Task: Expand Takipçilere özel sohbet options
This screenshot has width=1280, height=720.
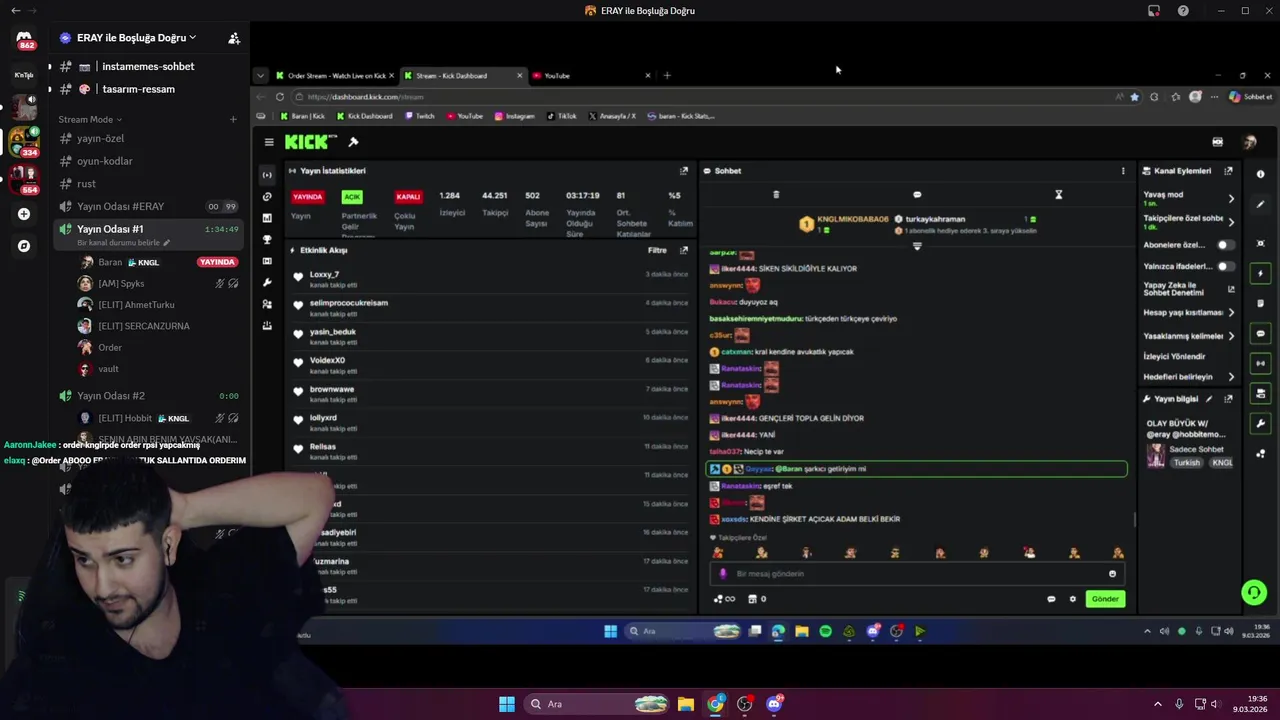Action: [x=1231, y=222]
